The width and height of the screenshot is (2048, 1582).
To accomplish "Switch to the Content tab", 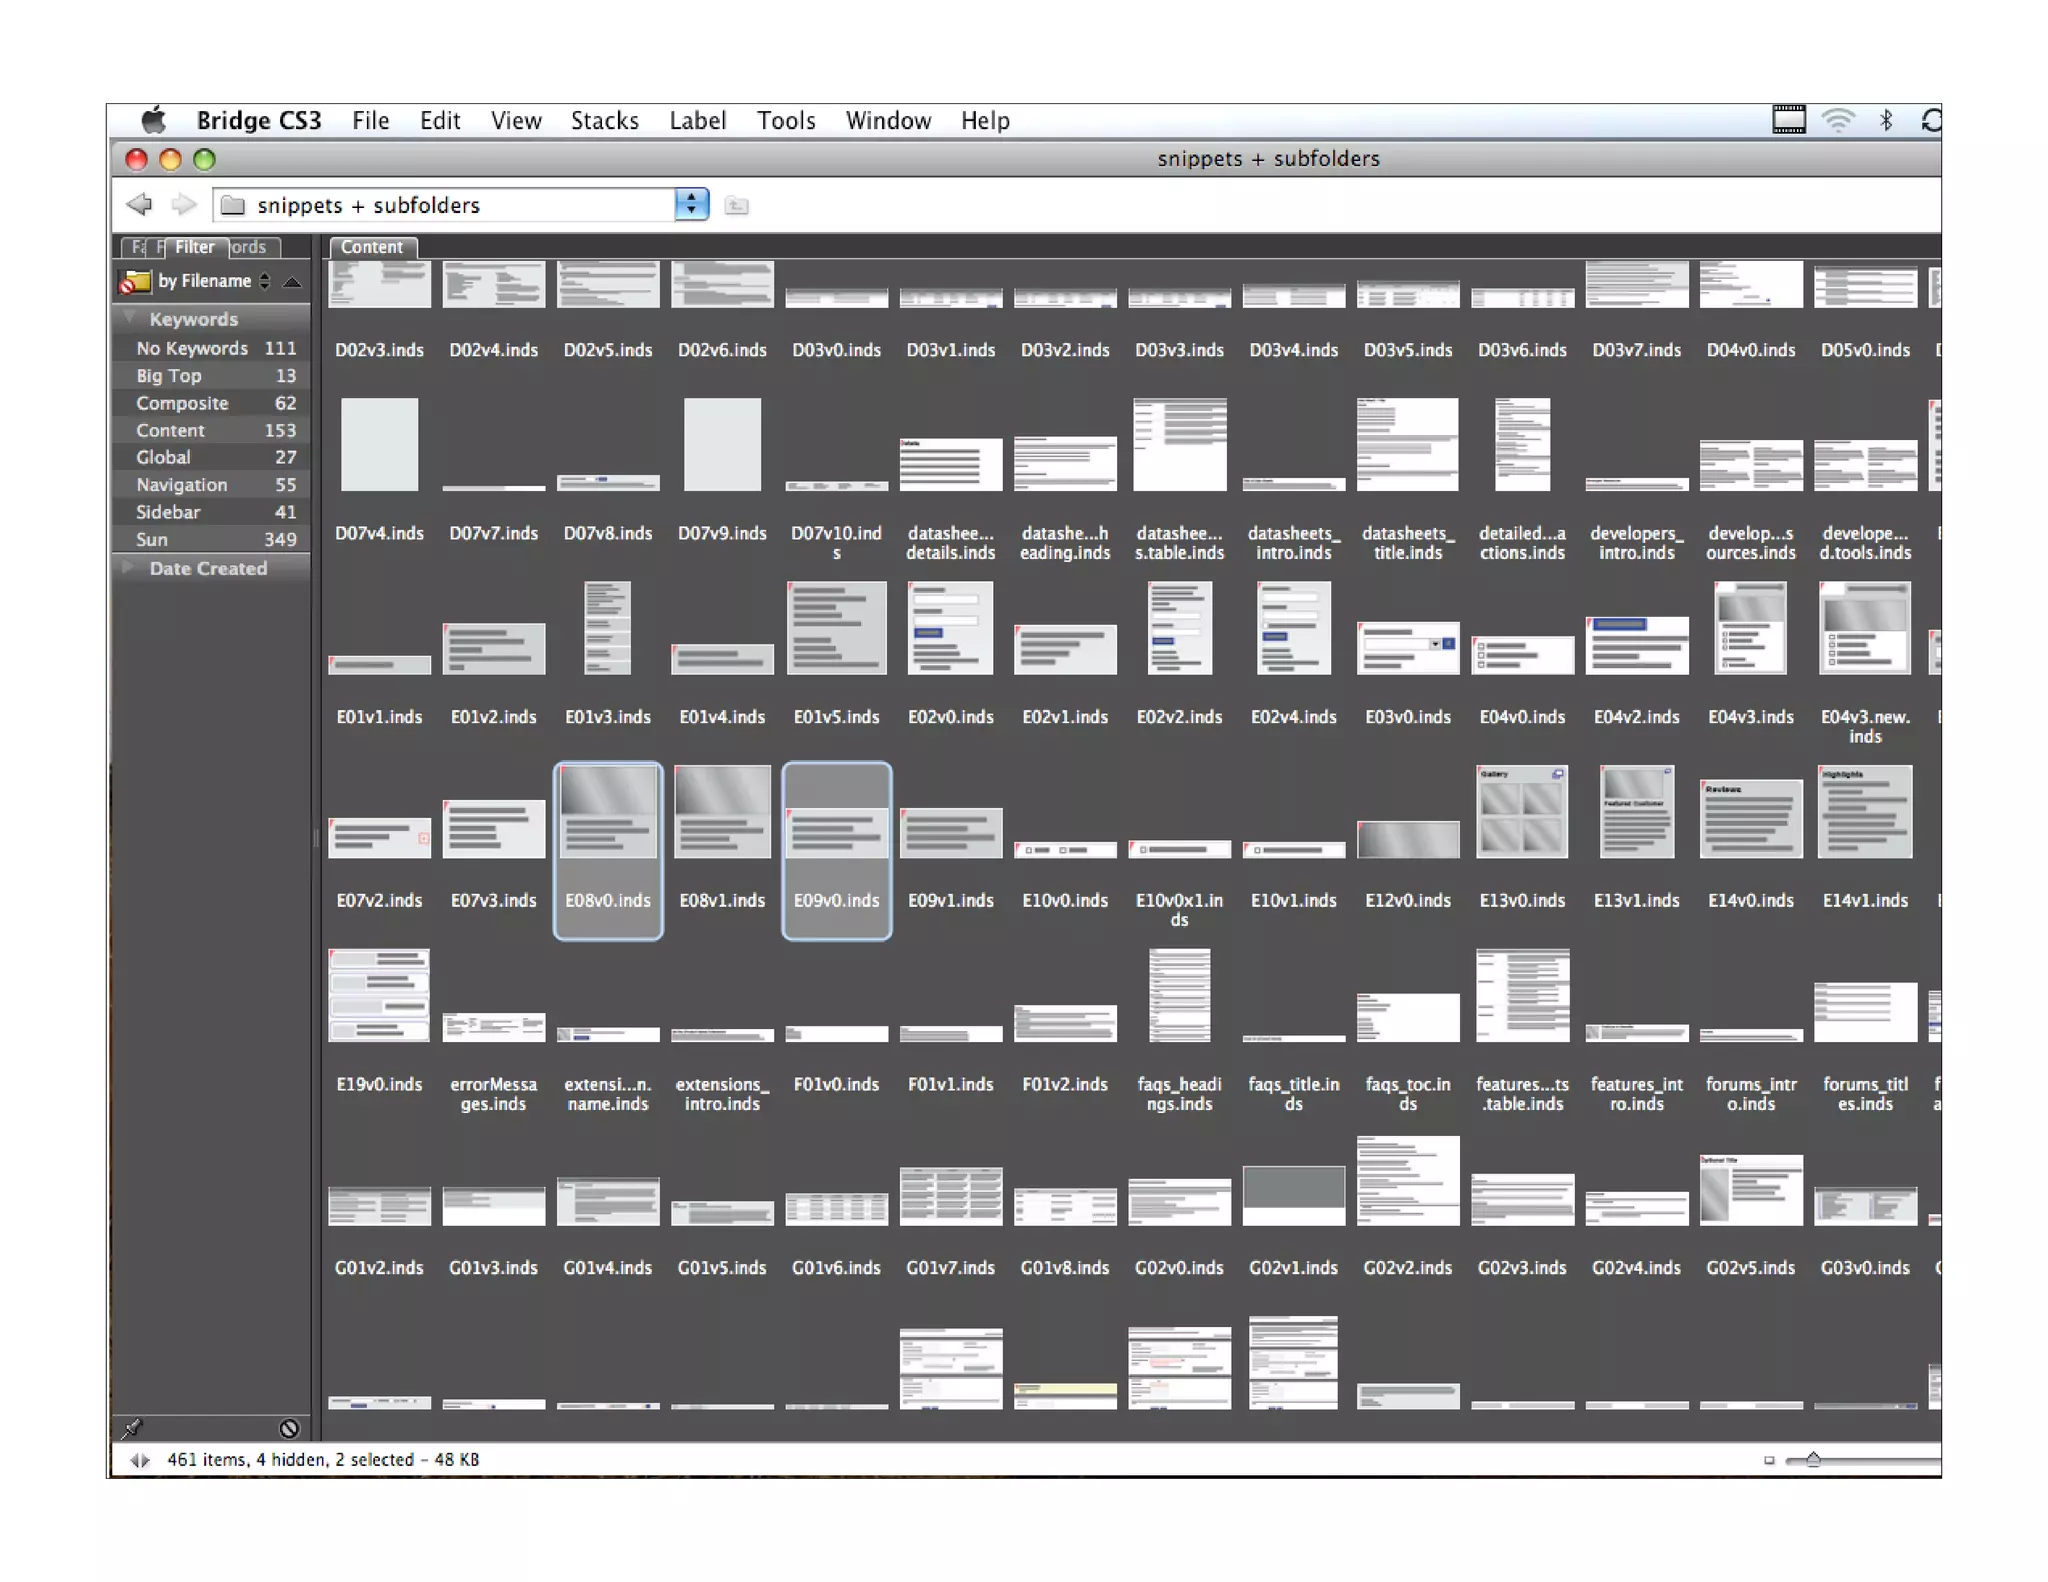I will tap(371, 247).
